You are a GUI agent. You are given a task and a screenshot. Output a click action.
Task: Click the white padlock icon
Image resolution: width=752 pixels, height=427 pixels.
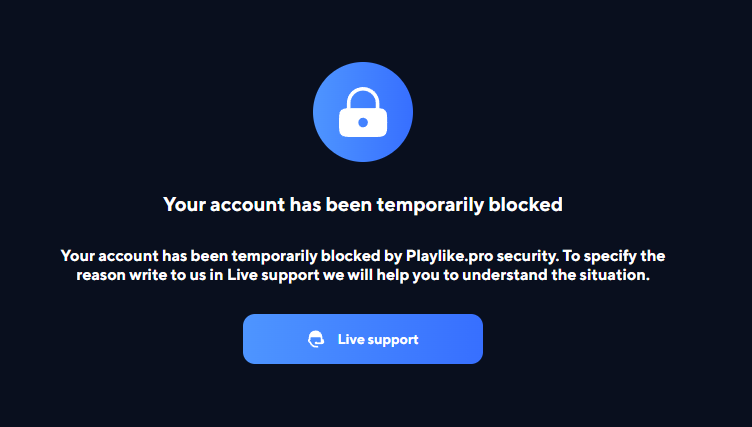pos(363,112)
